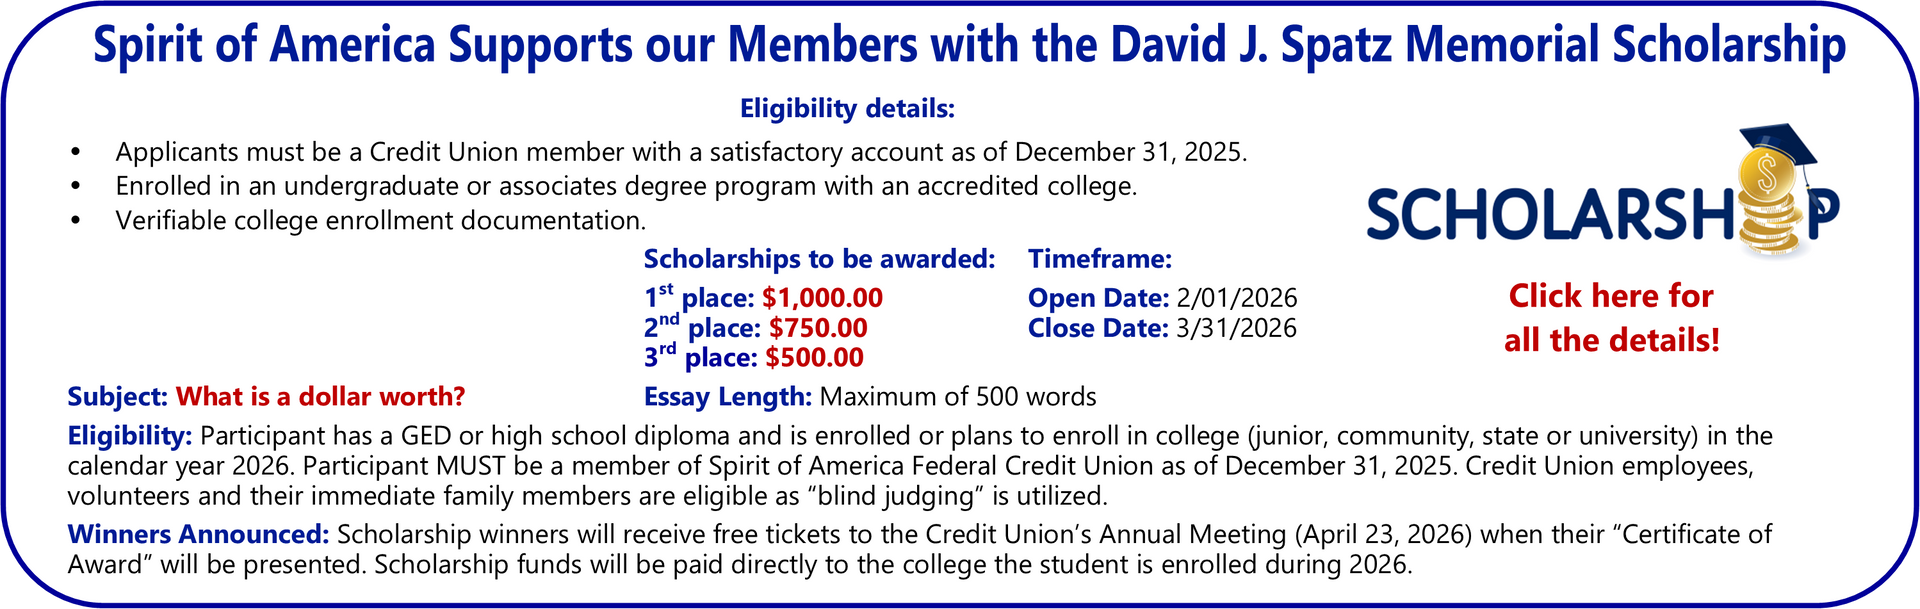Screen dimensions: 1920x609
Task: Click the bold 'Eligibility:' paragraph label
Action: click(129, 436)
